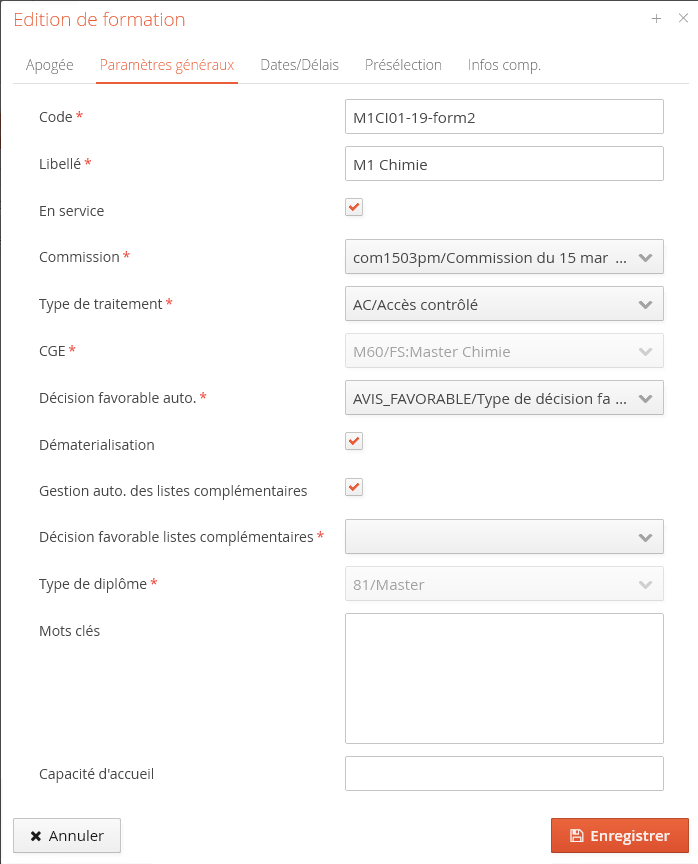698x864 pixels.
Task: Focus the Mots clés text area
Action: click(x=504, y=678)
